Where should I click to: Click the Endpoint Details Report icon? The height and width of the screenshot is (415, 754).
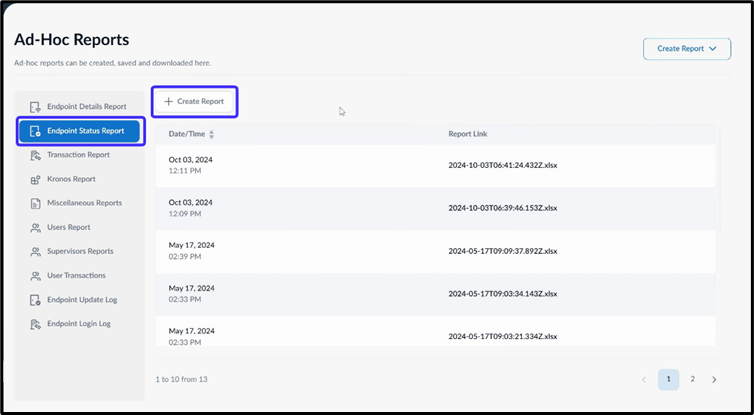[x=35, y=107]
